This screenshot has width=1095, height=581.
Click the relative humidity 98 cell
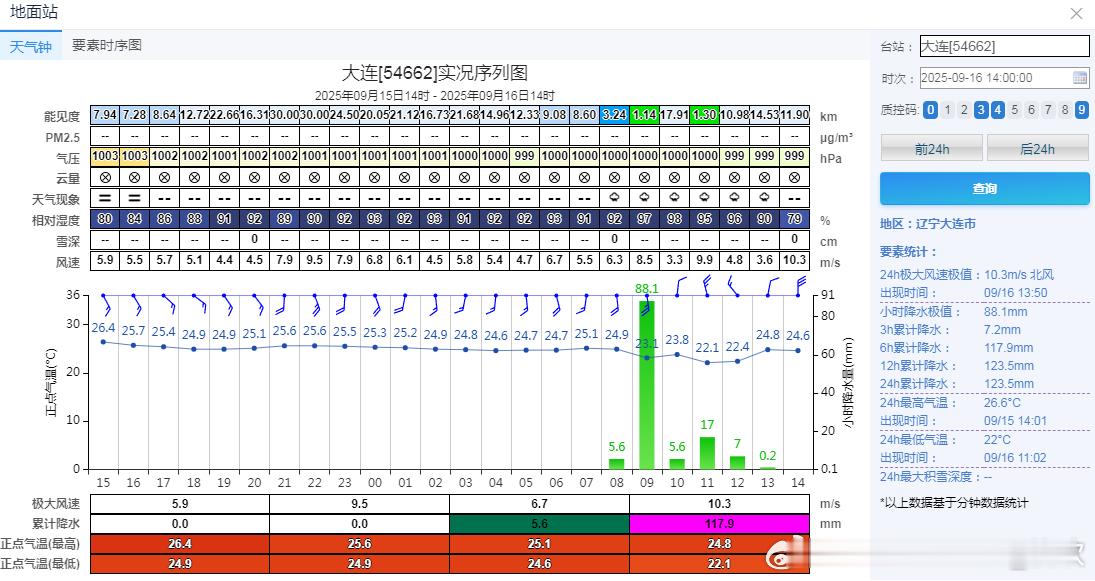tap(675, 219)
